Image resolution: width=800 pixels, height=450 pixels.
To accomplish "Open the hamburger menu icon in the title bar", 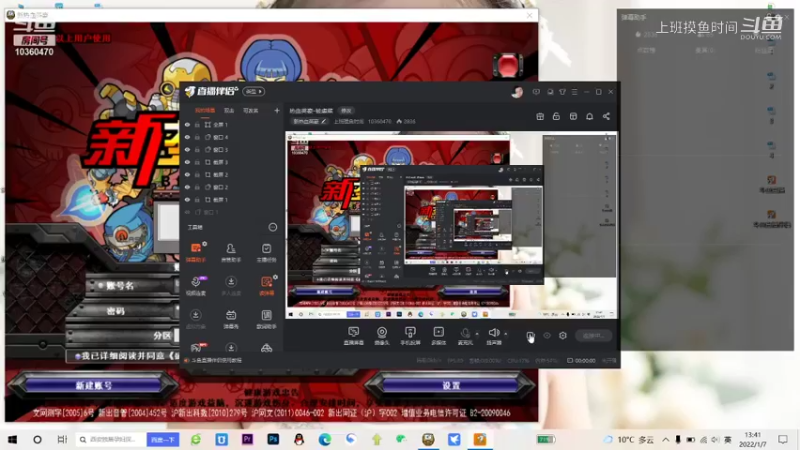I will pos(574,92).
